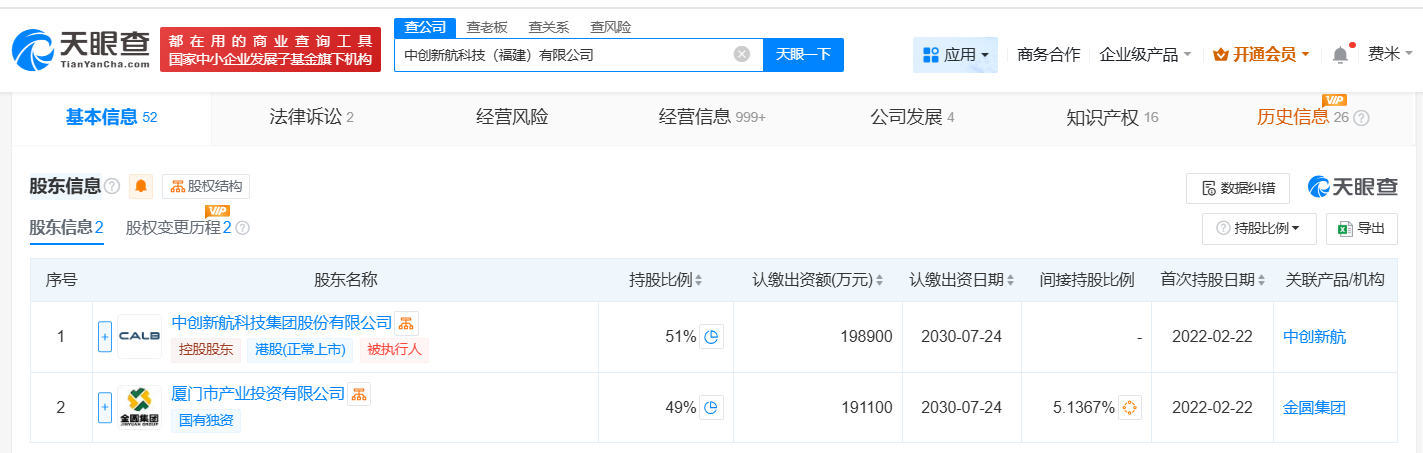Open the 股权结构 button
The width and height of the screenshot is (1423, 453).
[206, 186]
